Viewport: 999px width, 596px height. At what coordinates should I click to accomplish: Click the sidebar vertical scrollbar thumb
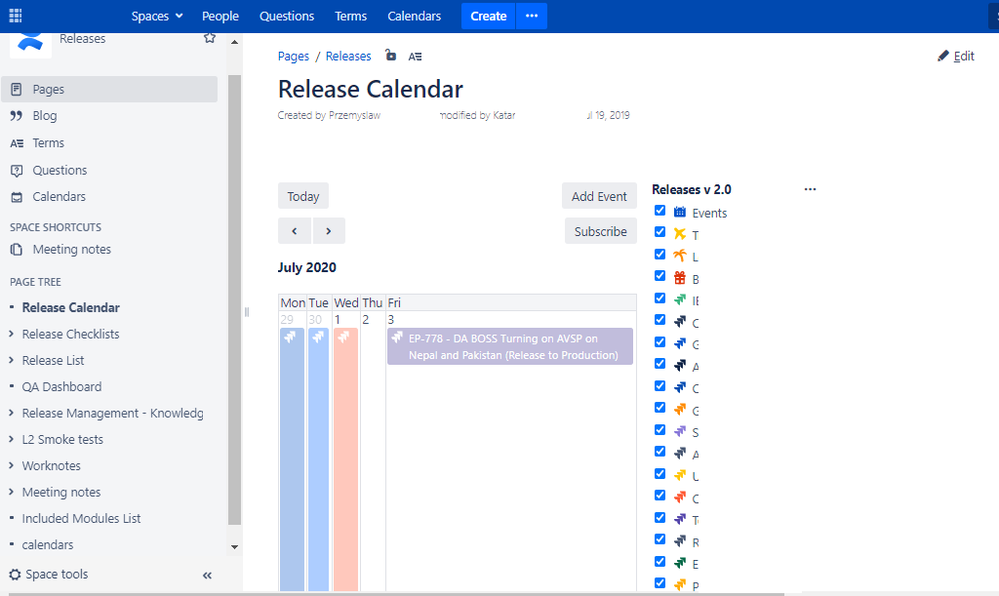point(234,300)
